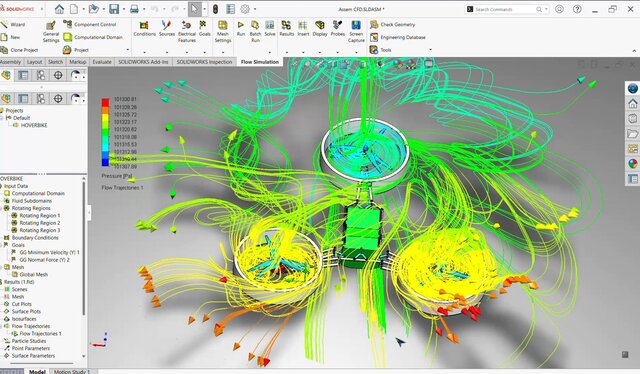Viewport: 640px width, 374px height.
Task: Open Conditions in the ribbon
Action: (x=144, y=29)
